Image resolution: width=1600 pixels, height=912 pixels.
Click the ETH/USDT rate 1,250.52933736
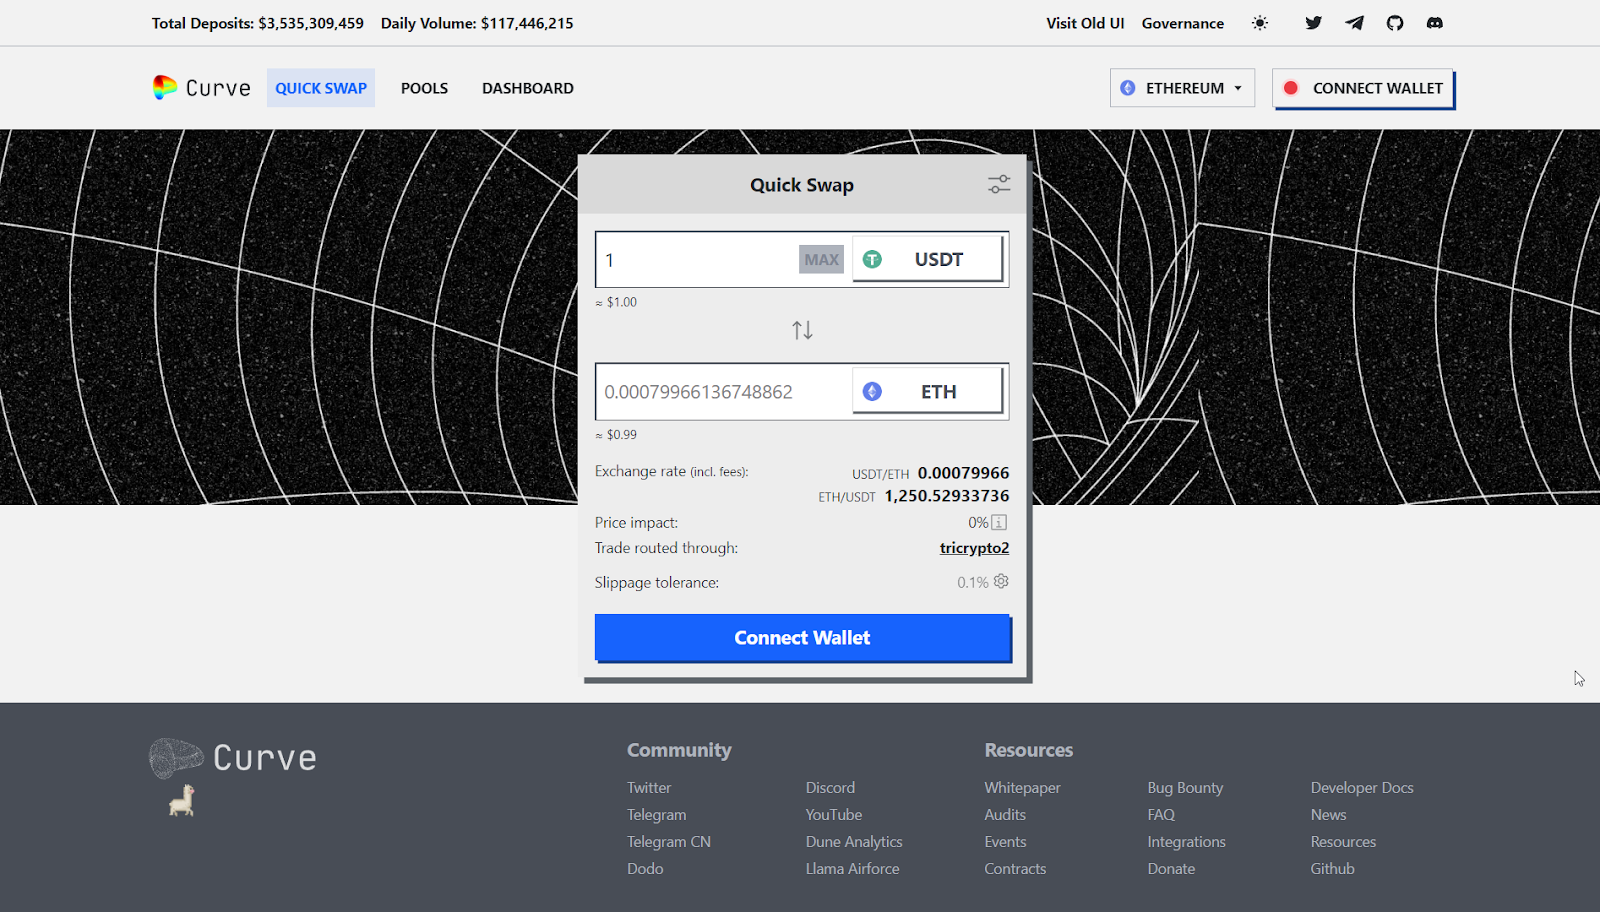click(947, 496)
